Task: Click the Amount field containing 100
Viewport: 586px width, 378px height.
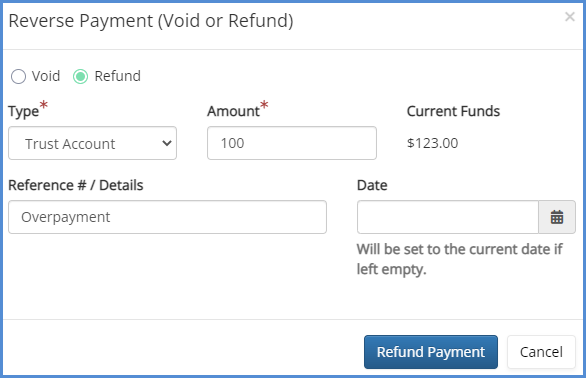Action: [x=292, y=143]
